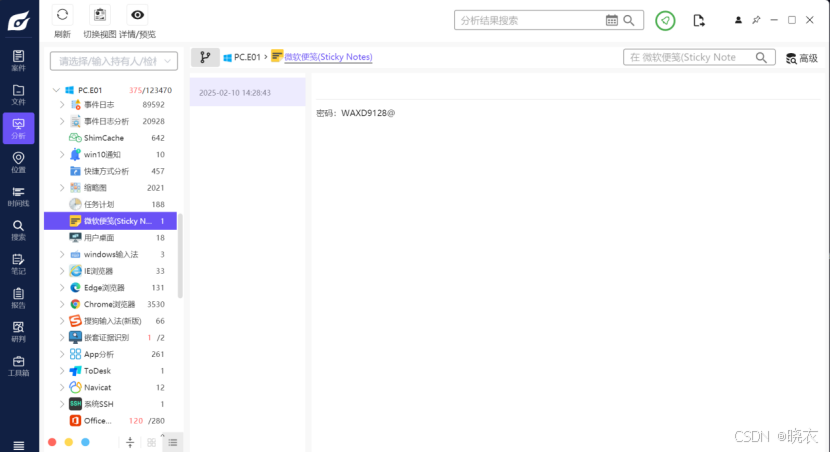
Task: Click the tree panel vertical scrollbar
Action: (x=180, y=256)
